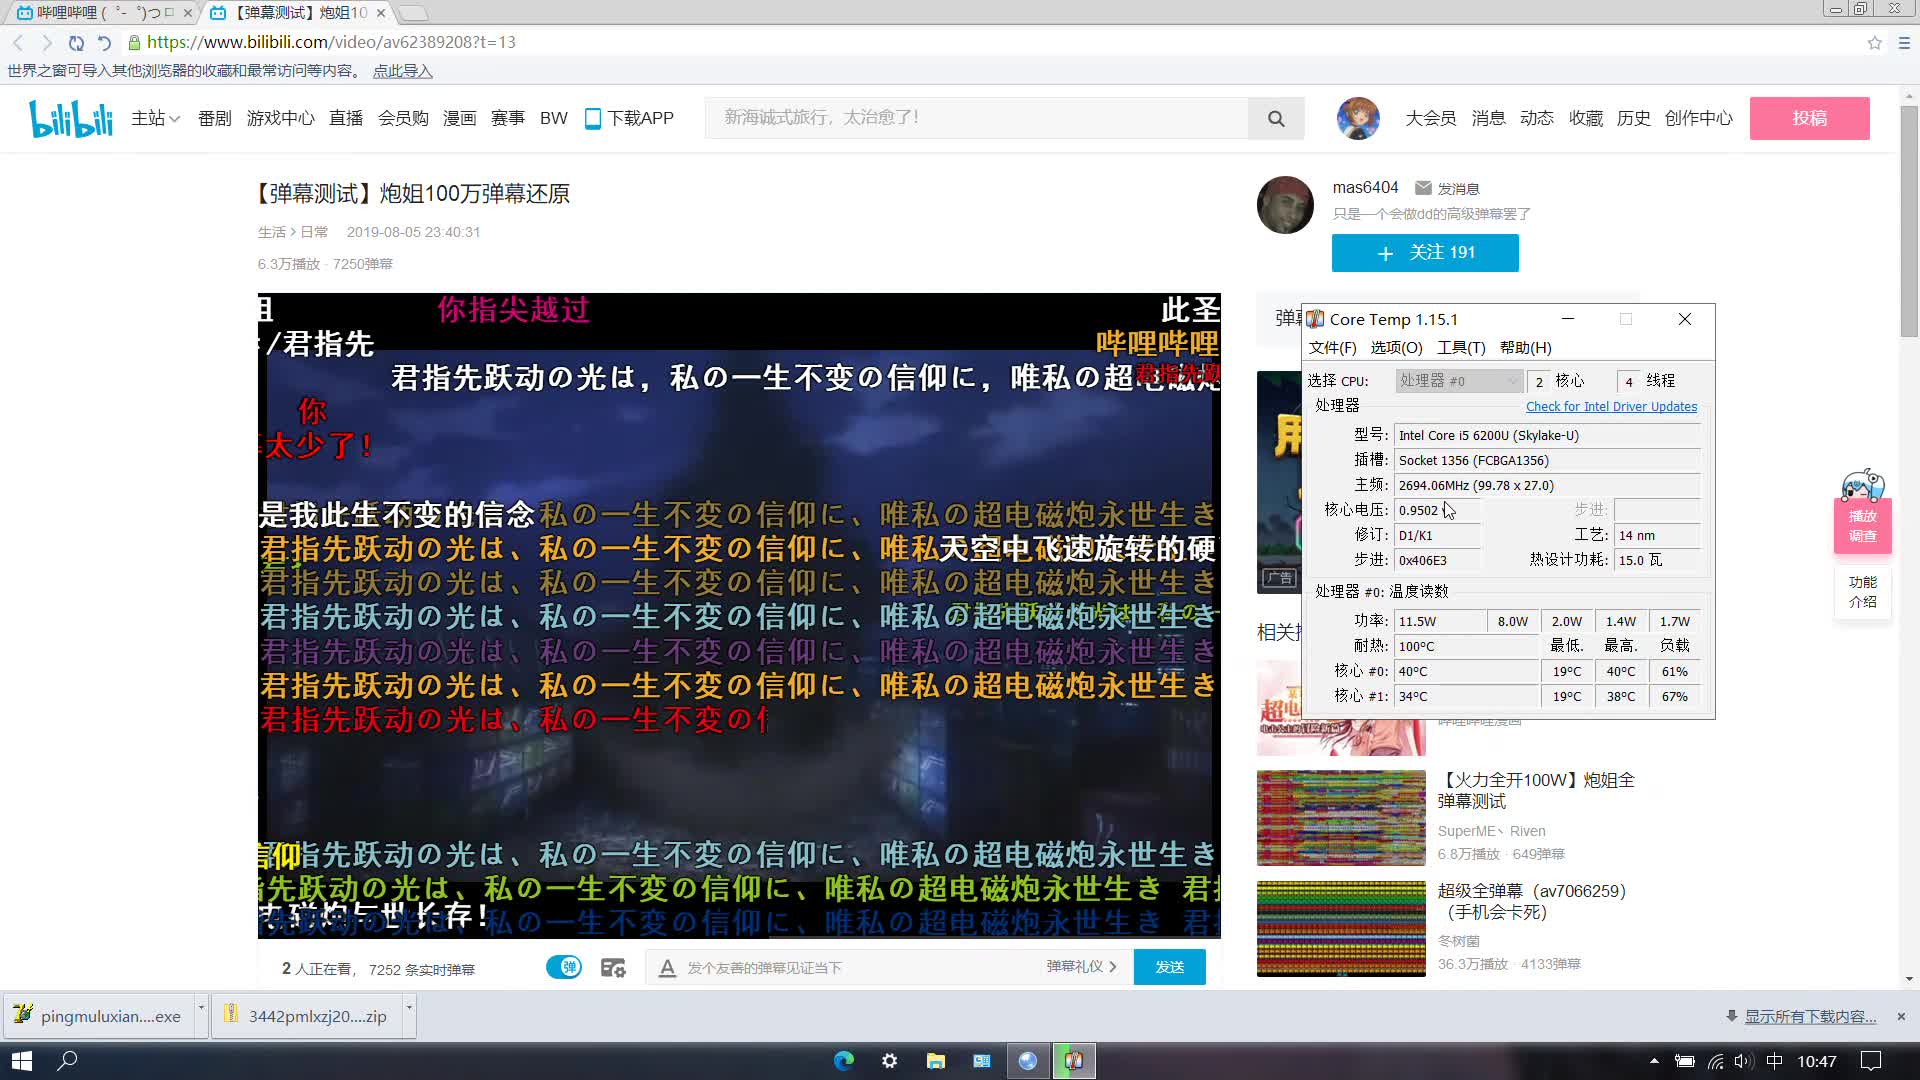1920x1080 pixels.
Task: Click the Check for Intel Driver Updates link
Action: pos(1611,406)
